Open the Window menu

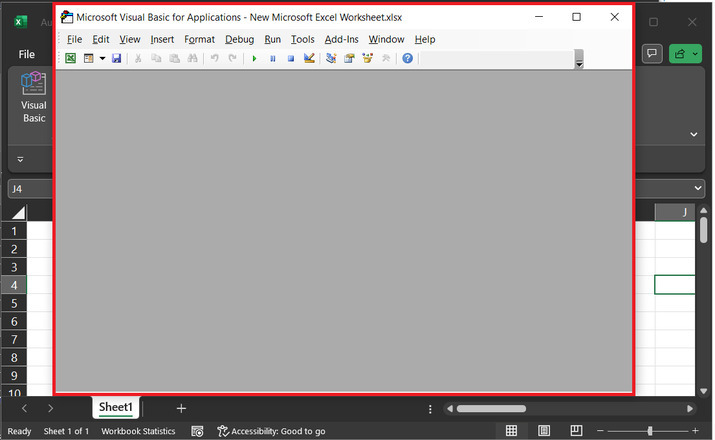[386, 40]
